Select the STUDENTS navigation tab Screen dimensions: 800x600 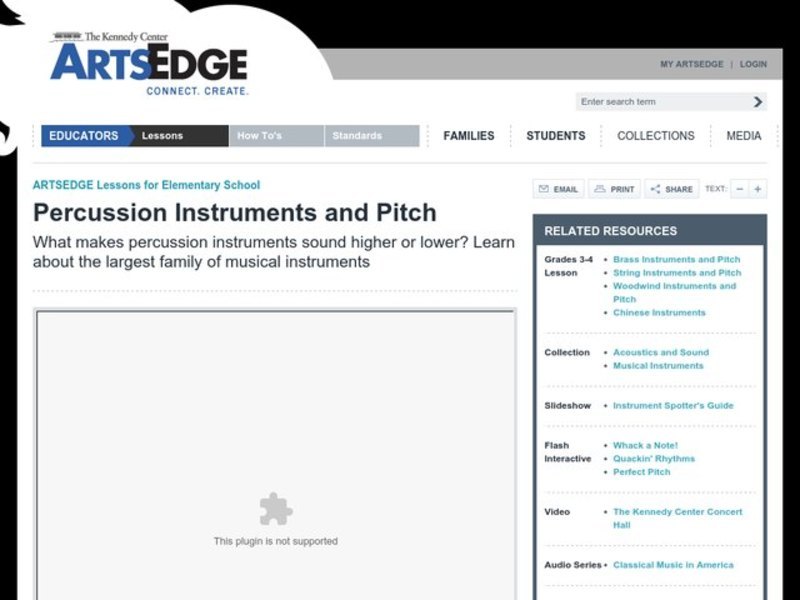[x=555, y=135]
